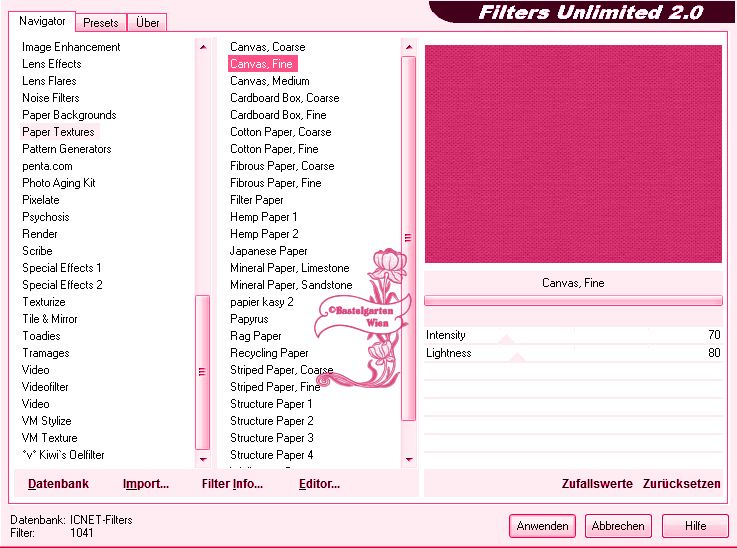Choose Cardboard Box, Coarse filter
737x548 pixels.
click(x=284, y=98)
